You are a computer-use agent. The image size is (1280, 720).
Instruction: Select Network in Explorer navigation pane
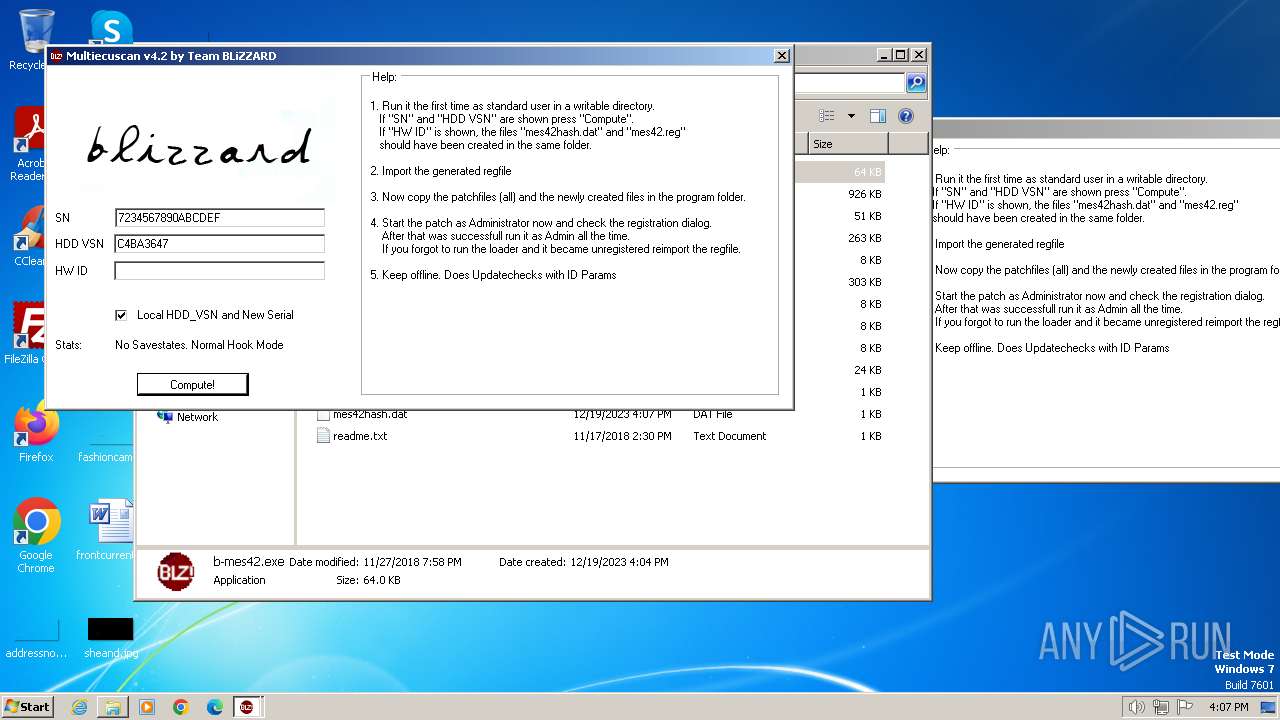click(197, 417)
